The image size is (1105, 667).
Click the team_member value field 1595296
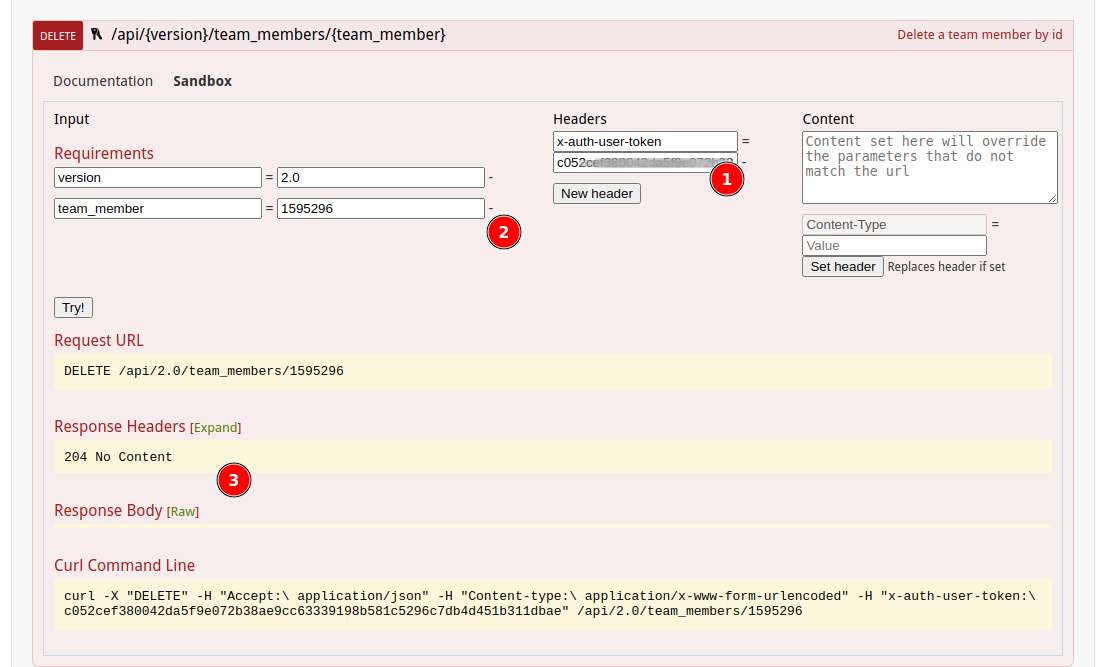[x=381, y=209]
